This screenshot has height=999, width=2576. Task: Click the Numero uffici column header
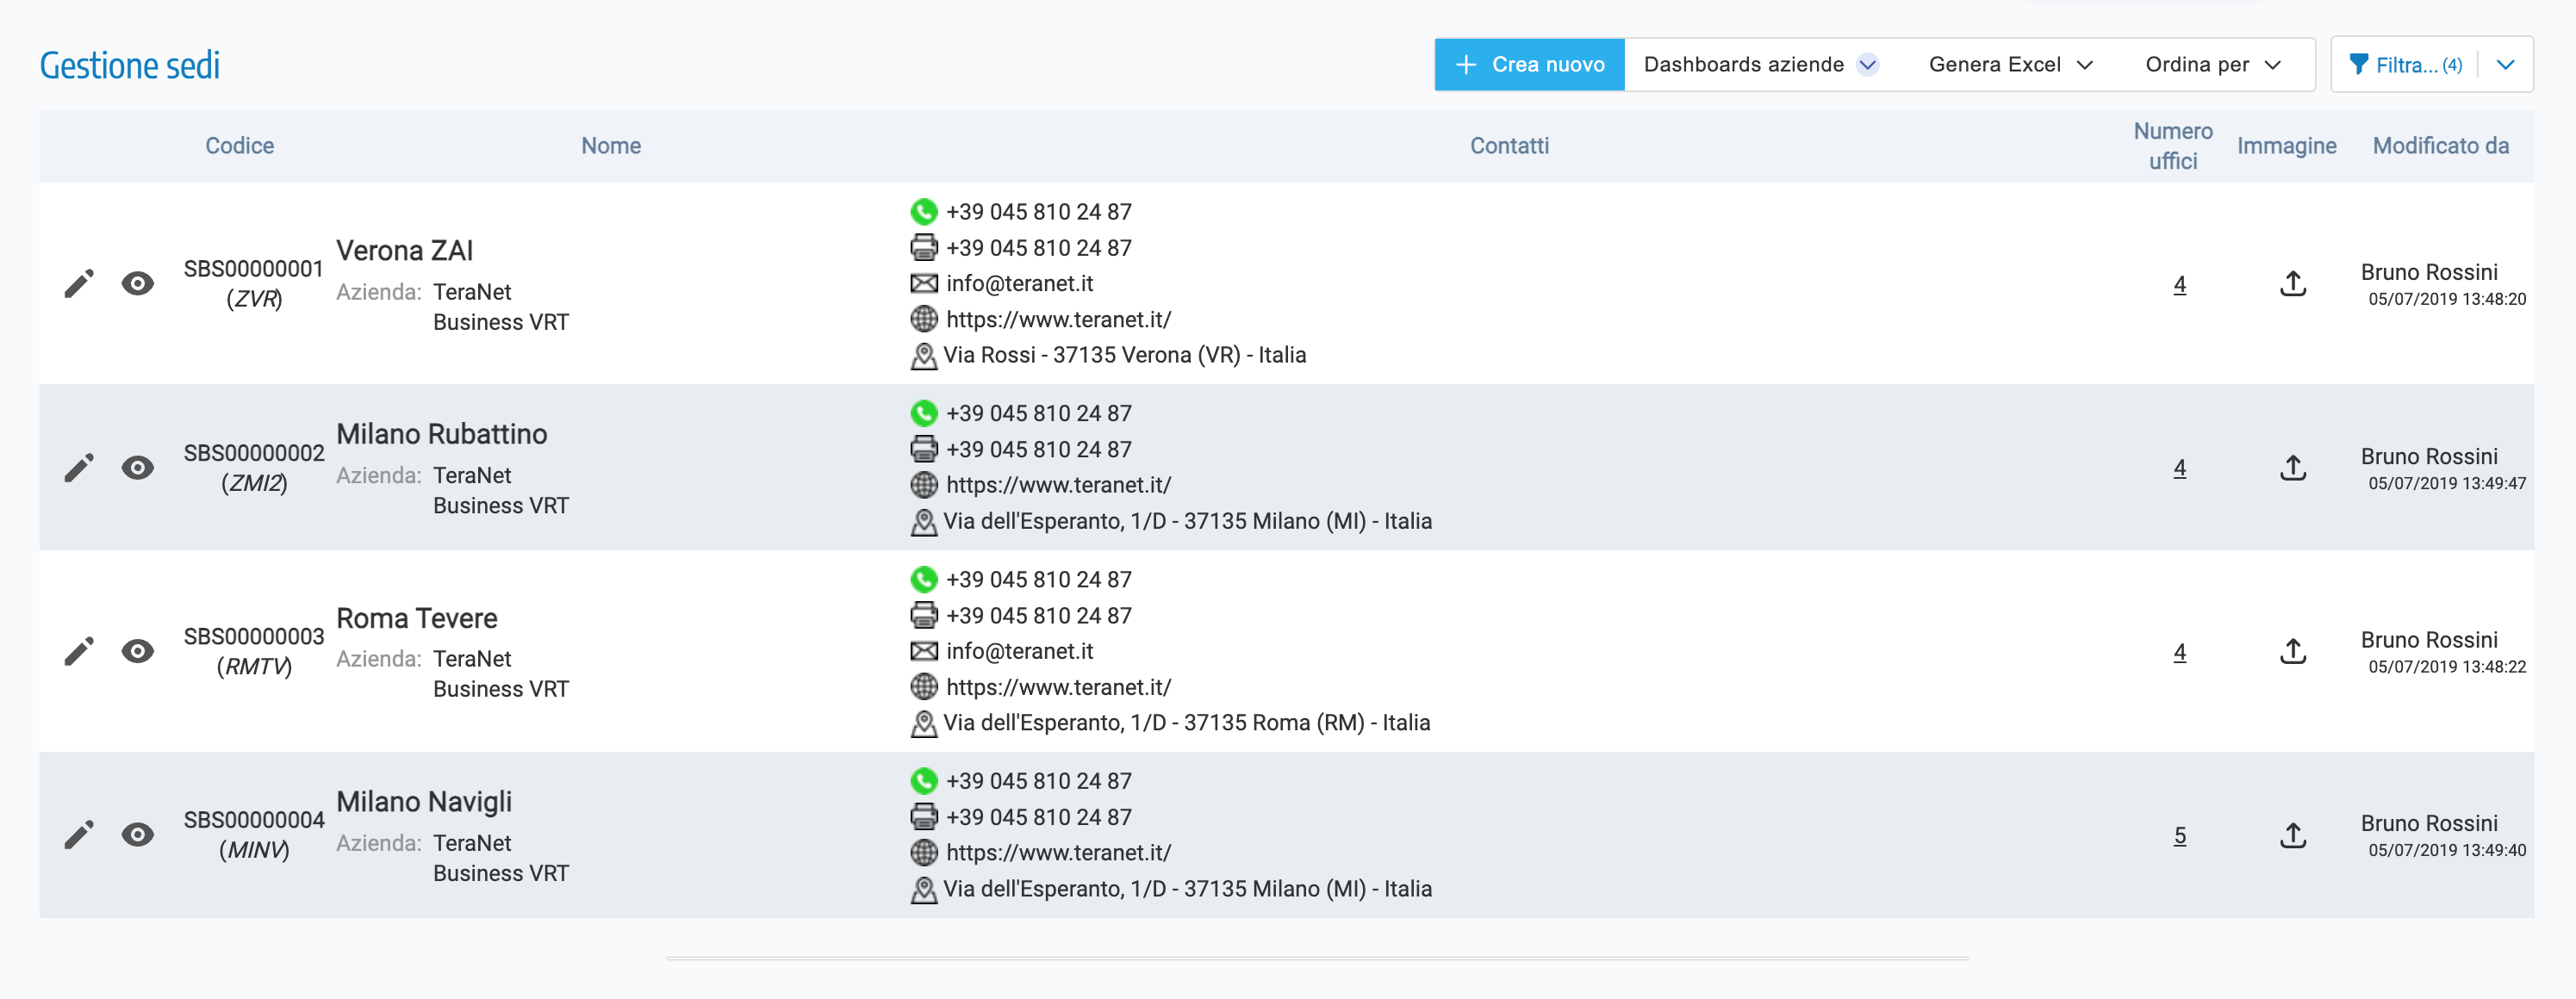point(2172,146)
